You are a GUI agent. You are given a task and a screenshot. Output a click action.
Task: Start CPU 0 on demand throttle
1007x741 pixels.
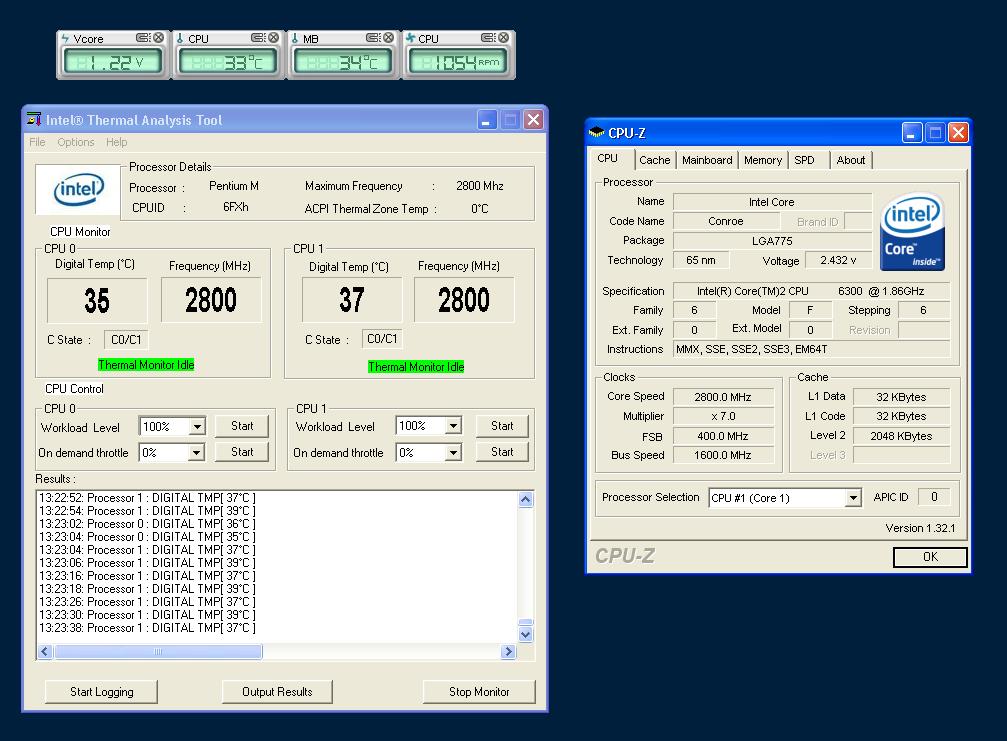(x=242, y=452)
